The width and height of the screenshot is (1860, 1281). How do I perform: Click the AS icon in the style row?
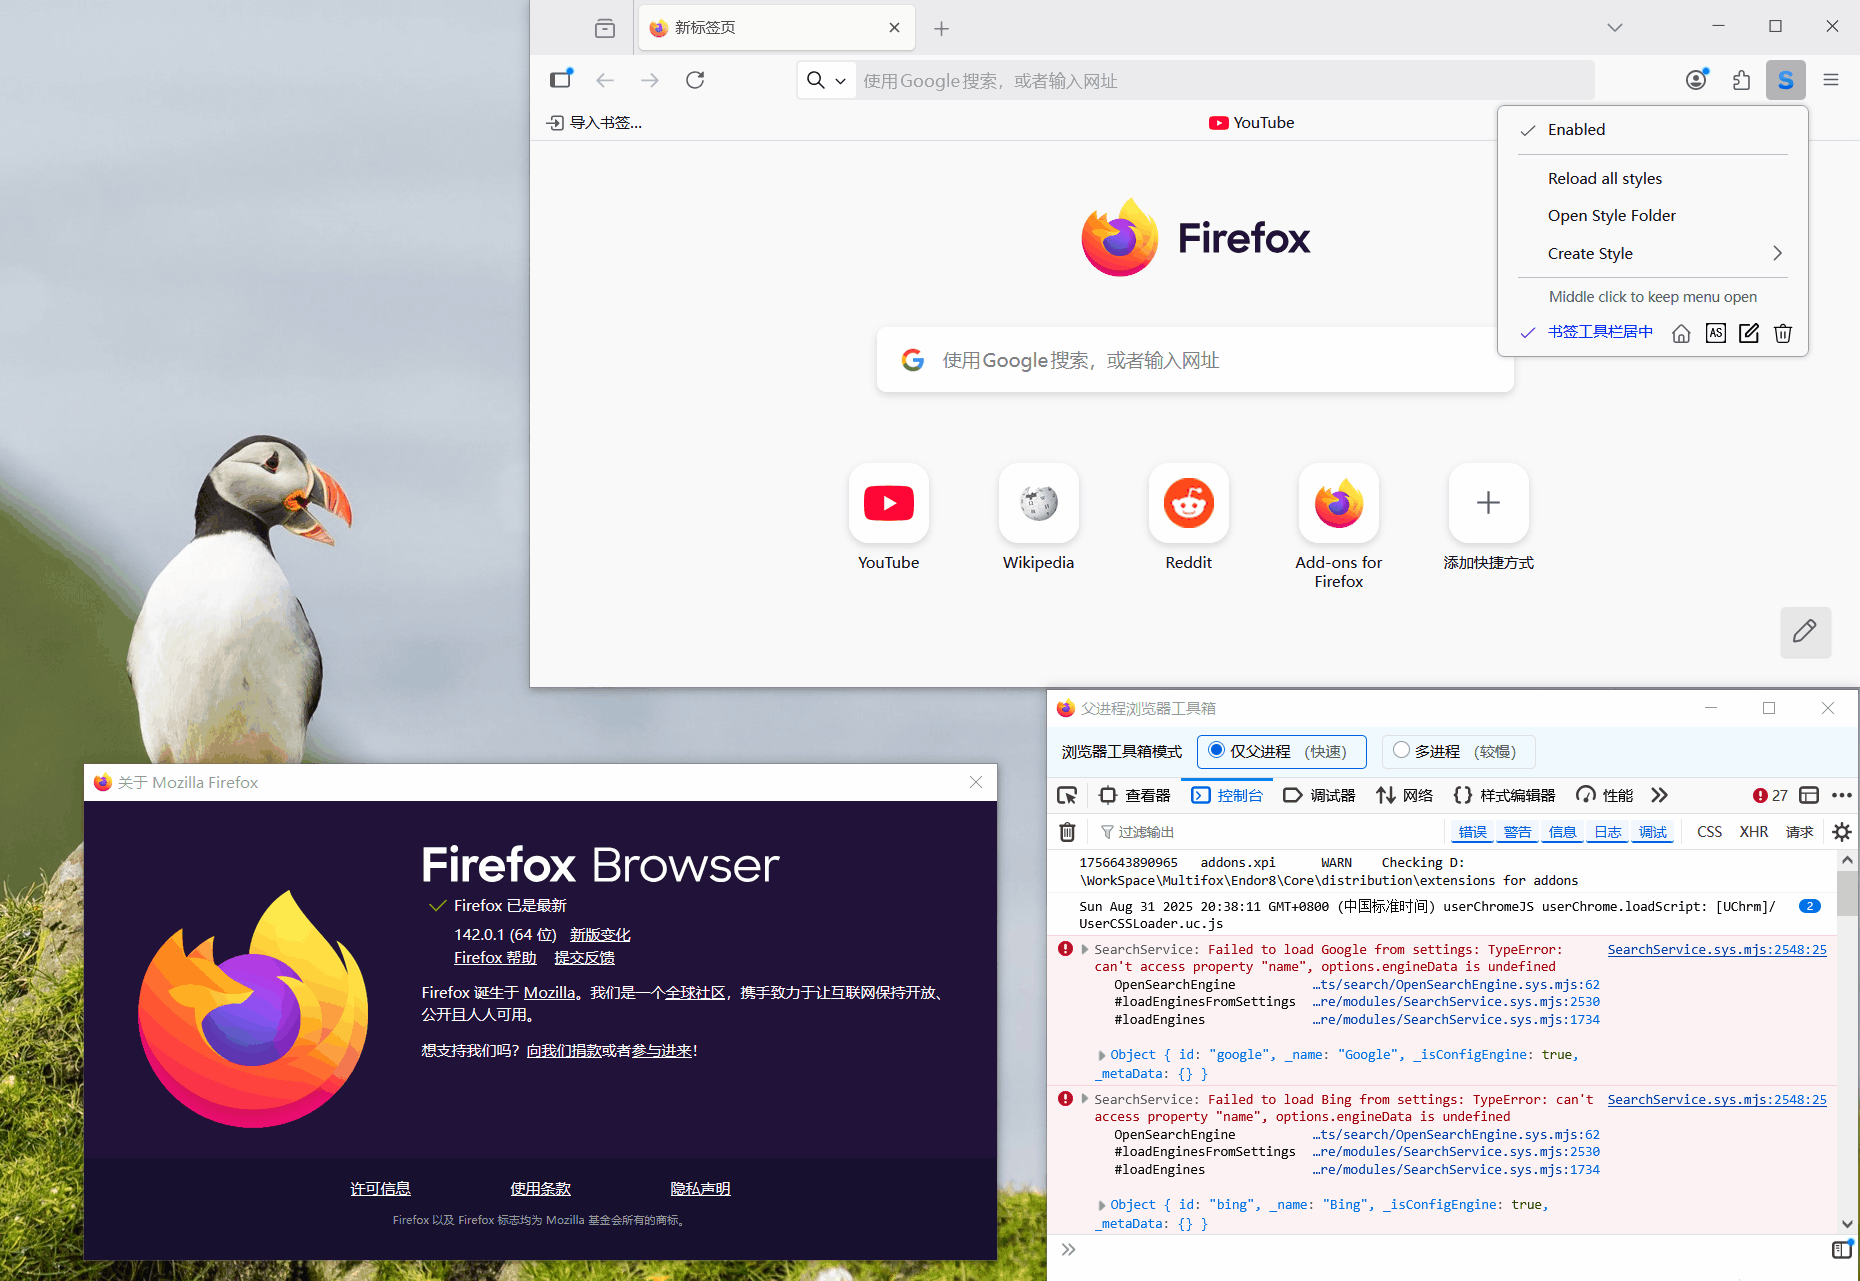(x=1716, y=333)
